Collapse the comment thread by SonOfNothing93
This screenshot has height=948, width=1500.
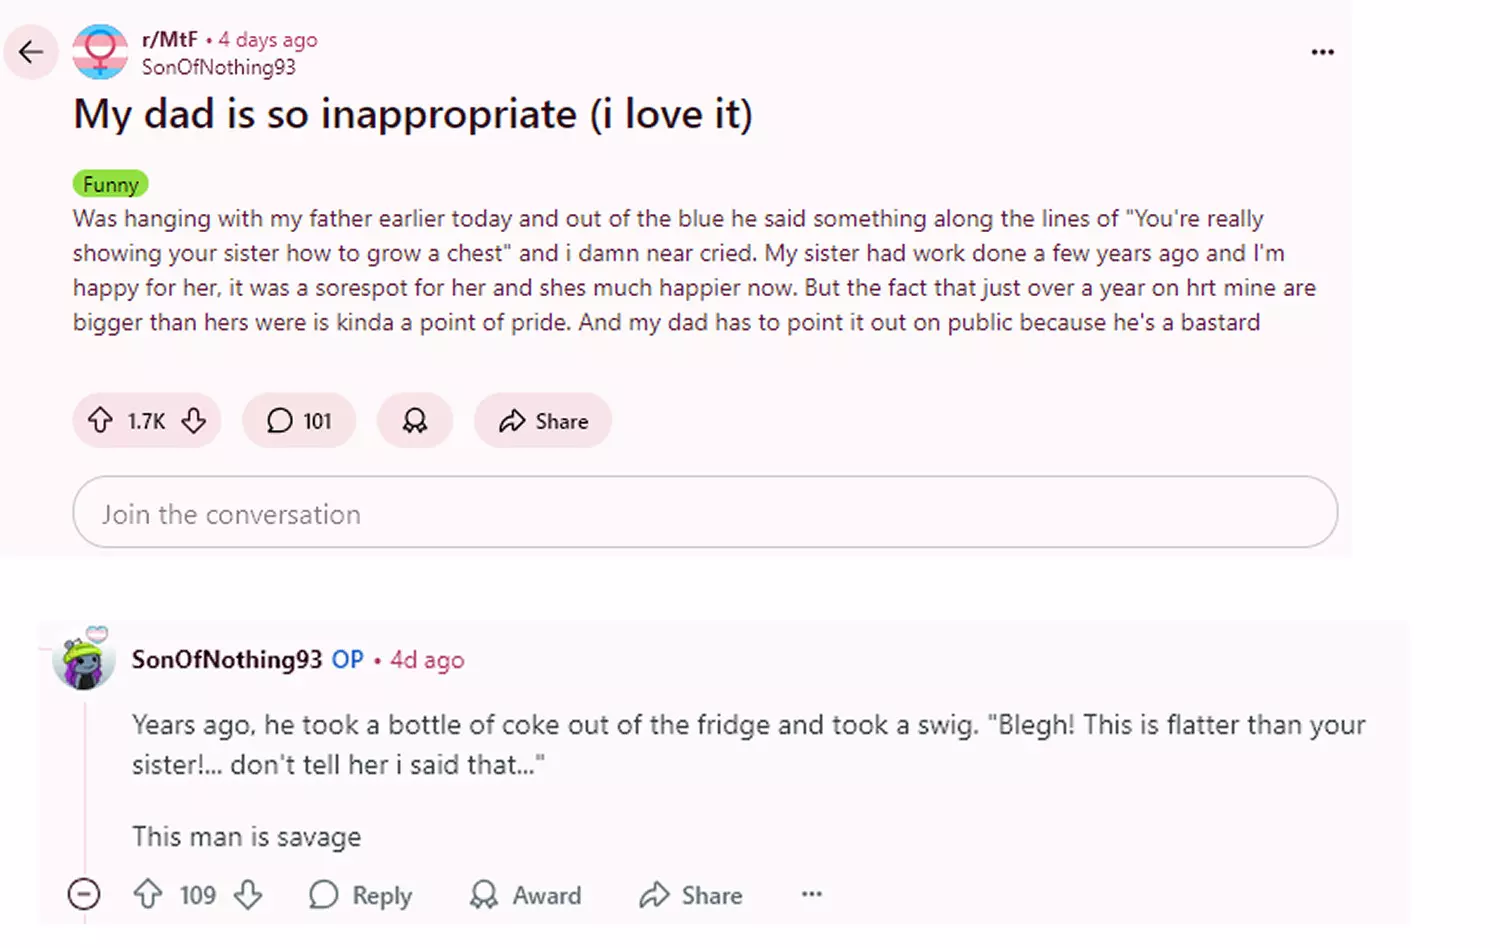[x=84, y=894]
